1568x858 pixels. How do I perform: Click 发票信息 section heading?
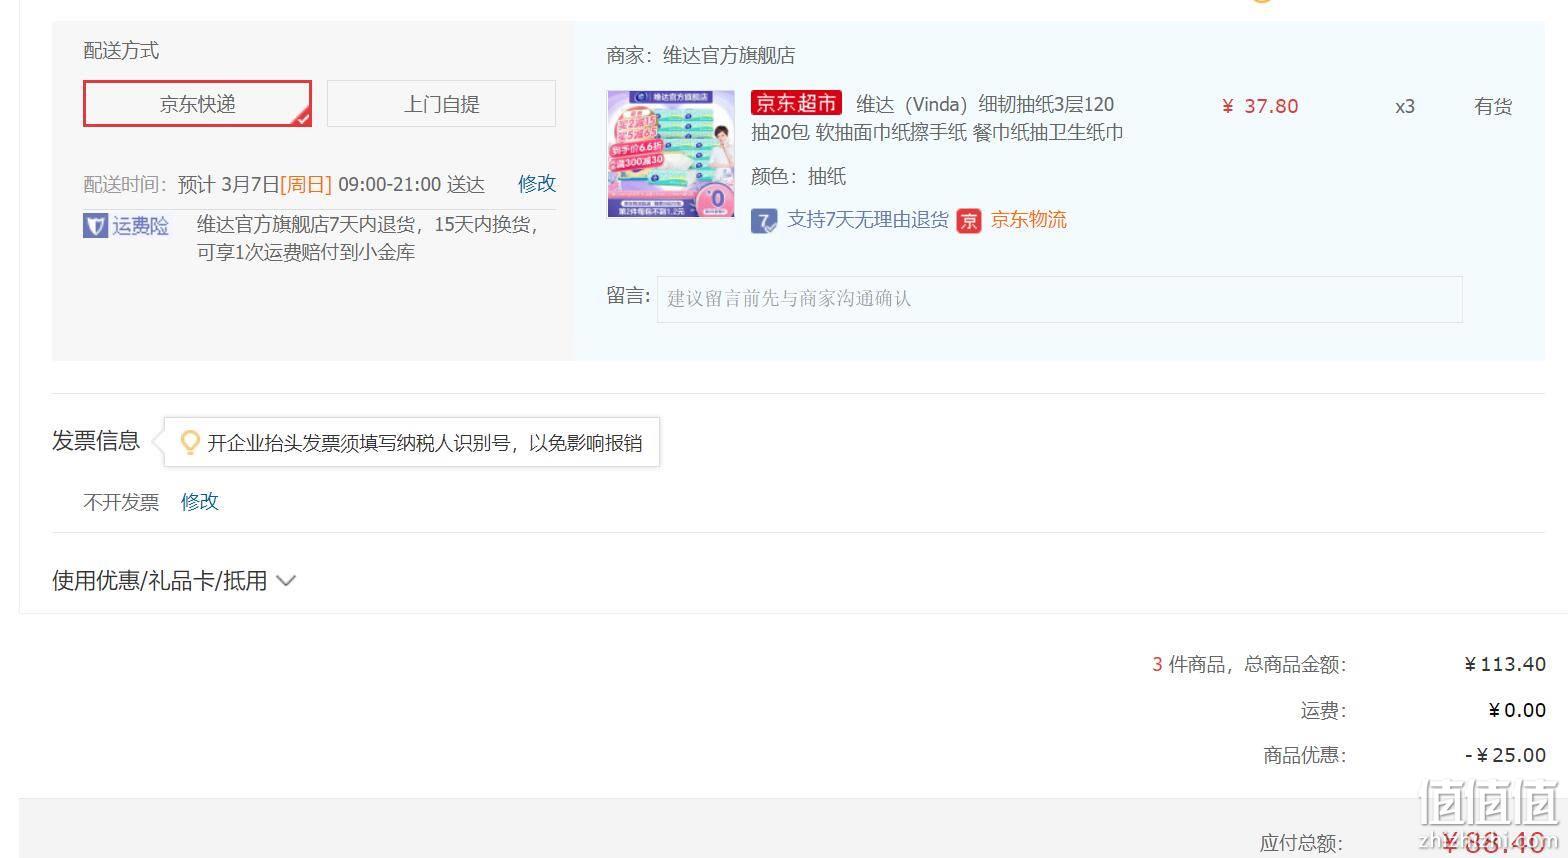point(96,441)
